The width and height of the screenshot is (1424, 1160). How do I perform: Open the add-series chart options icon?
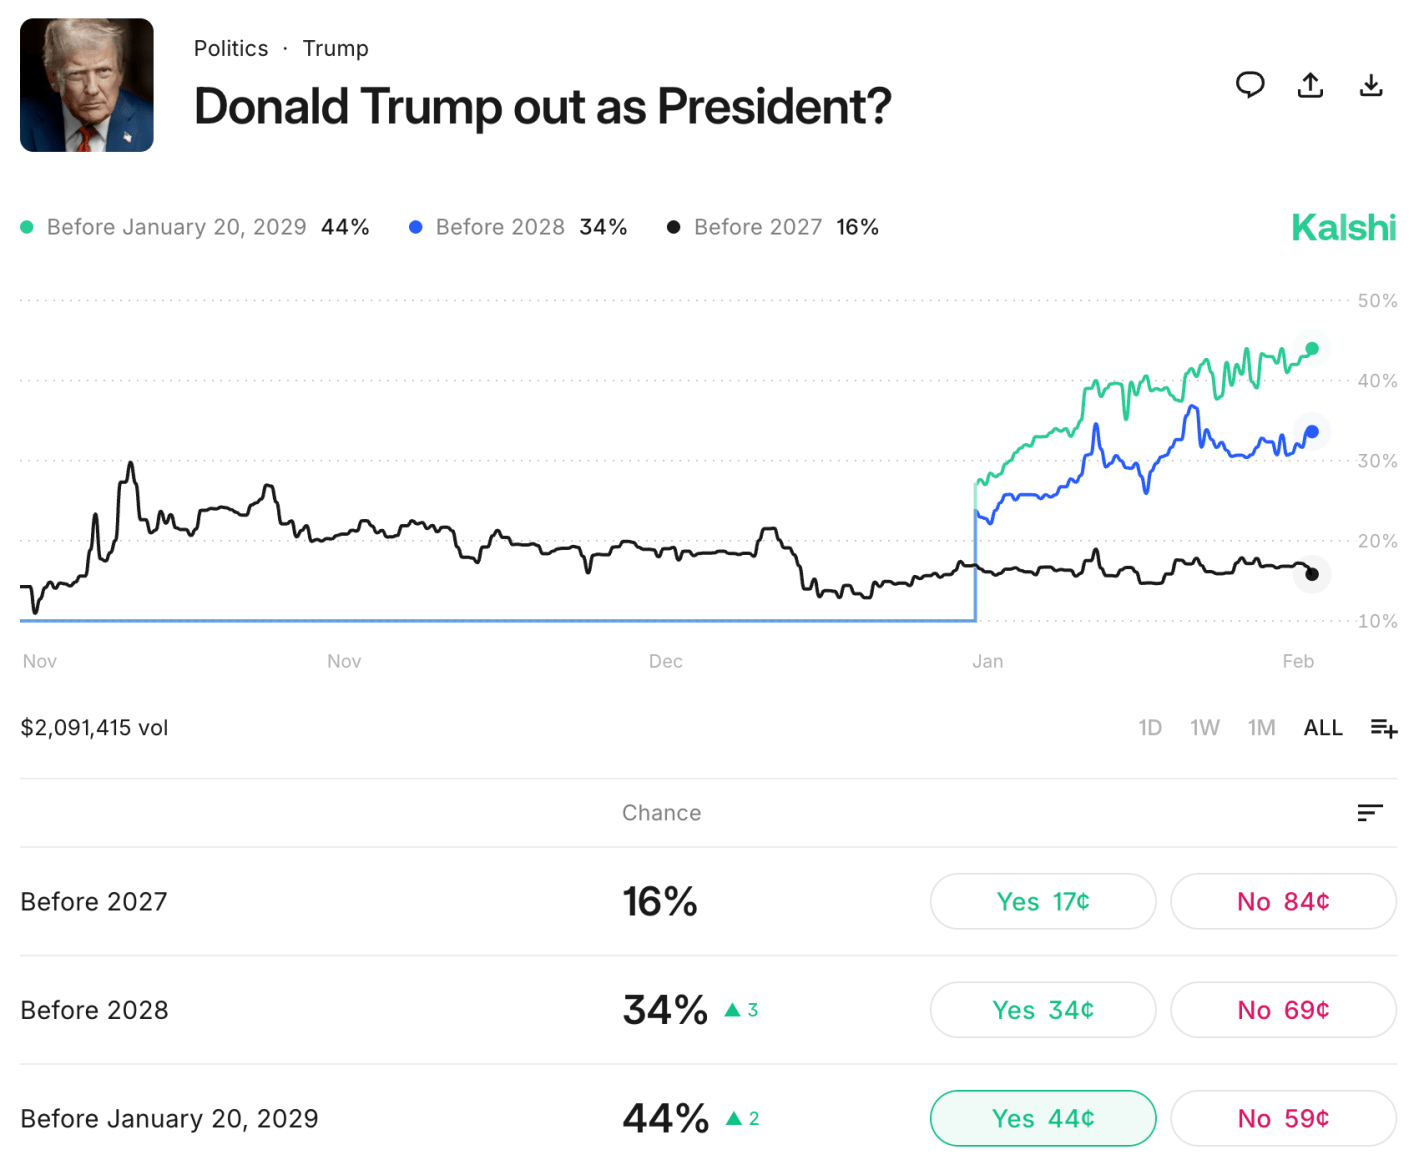[1383, 728]
